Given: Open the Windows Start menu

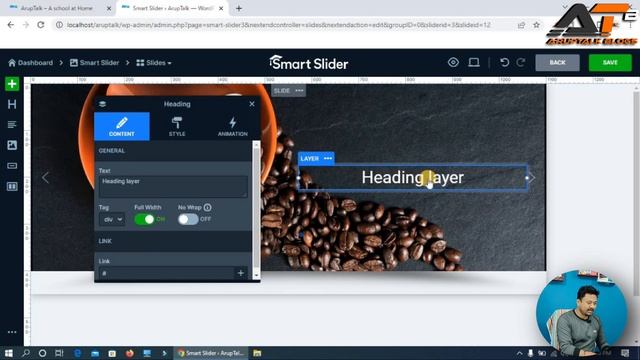Looking at the screenshot, I should point(9,353).
